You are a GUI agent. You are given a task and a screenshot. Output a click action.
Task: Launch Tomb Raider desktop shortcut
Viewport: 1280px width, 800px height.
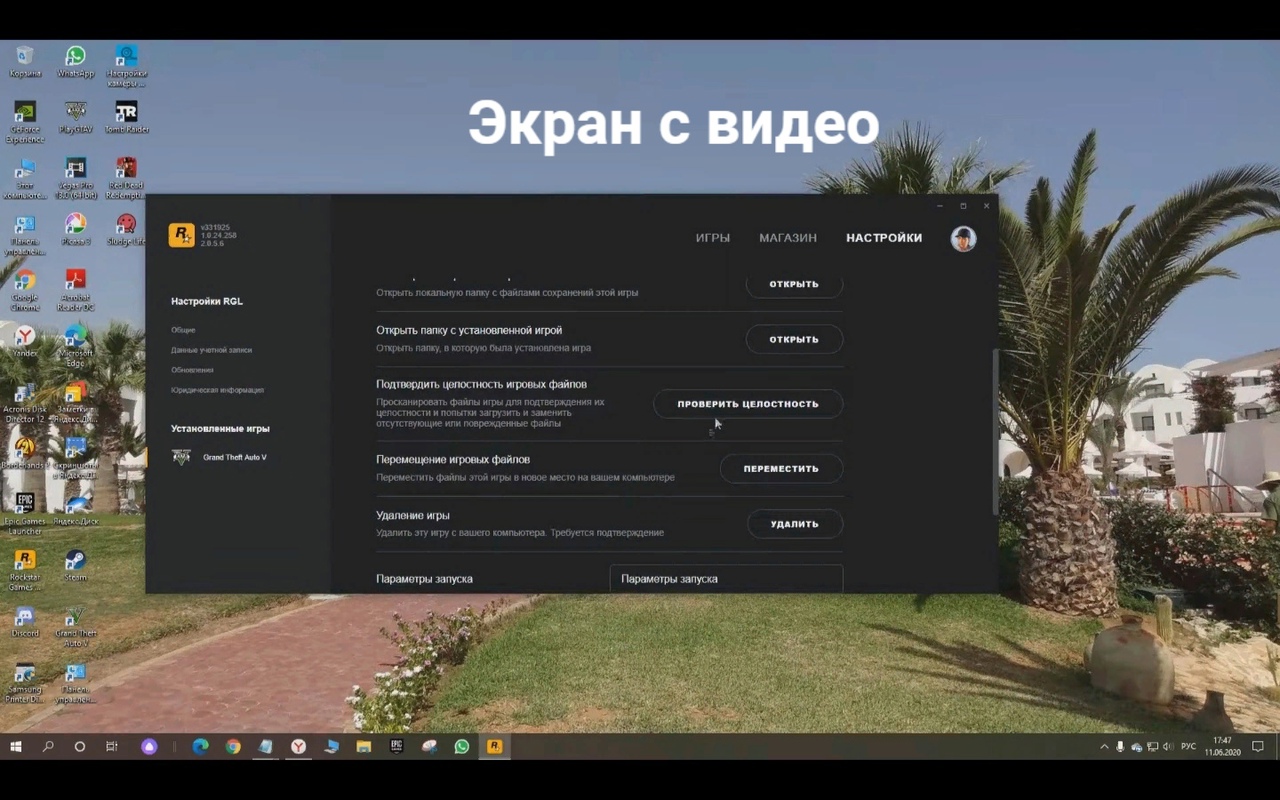[x=126, y=117]
